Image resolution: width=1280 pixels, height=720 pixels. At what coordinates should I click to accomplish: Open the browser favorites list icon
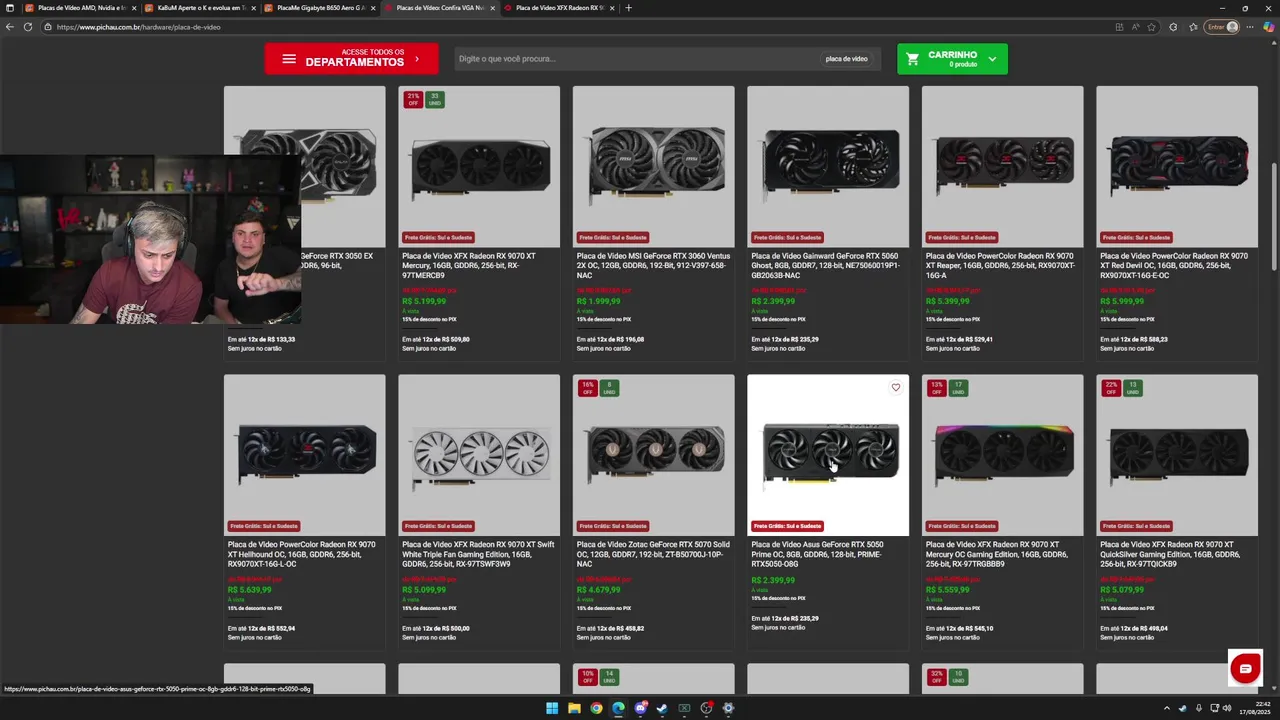1193,27
